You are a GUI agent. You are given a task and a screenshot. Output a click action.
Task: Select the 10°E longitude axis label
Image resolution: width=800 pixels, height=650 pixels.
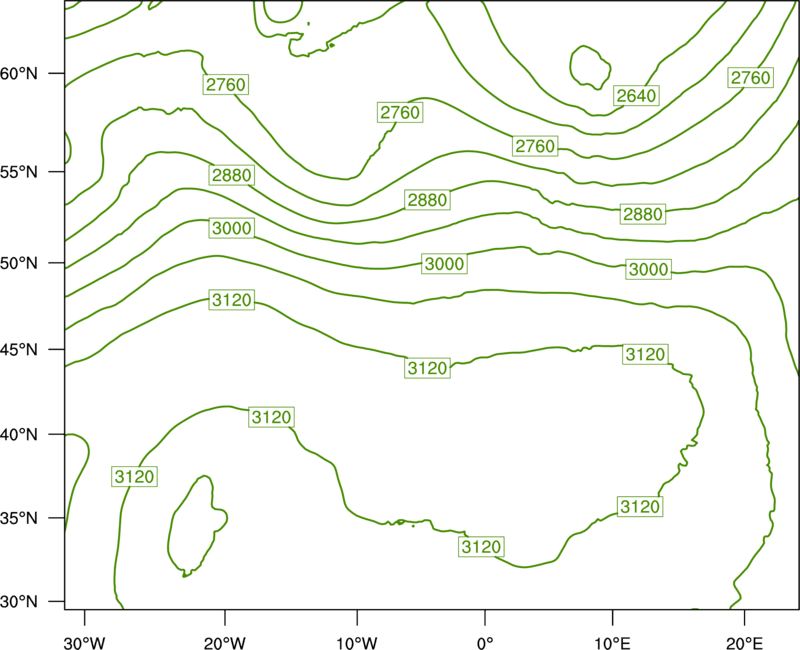point(612,643)
